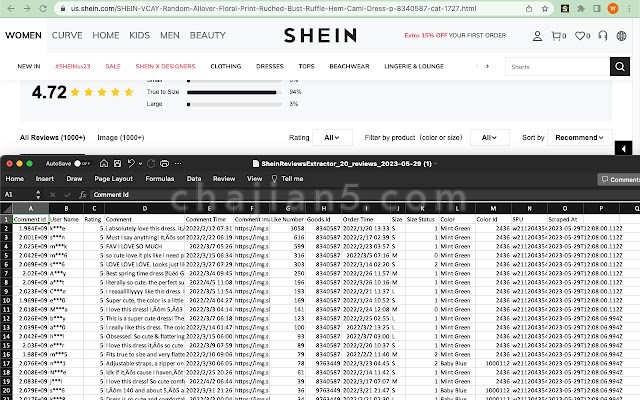
Task: Click the browser forward arrow
Action: 27,8
